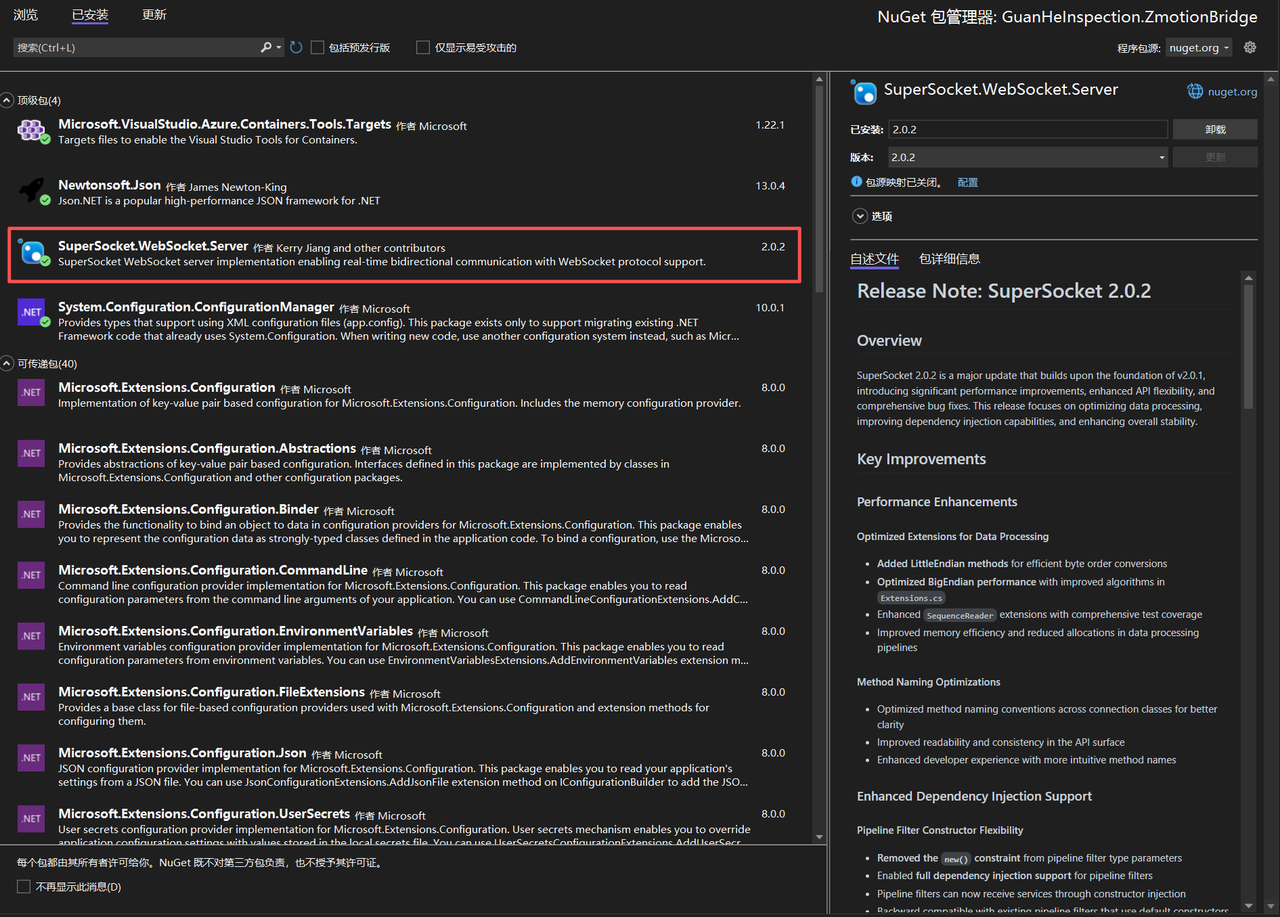Open the nuget.org link
Viewport: 1280px width, 917px height.
point(1232,91)
